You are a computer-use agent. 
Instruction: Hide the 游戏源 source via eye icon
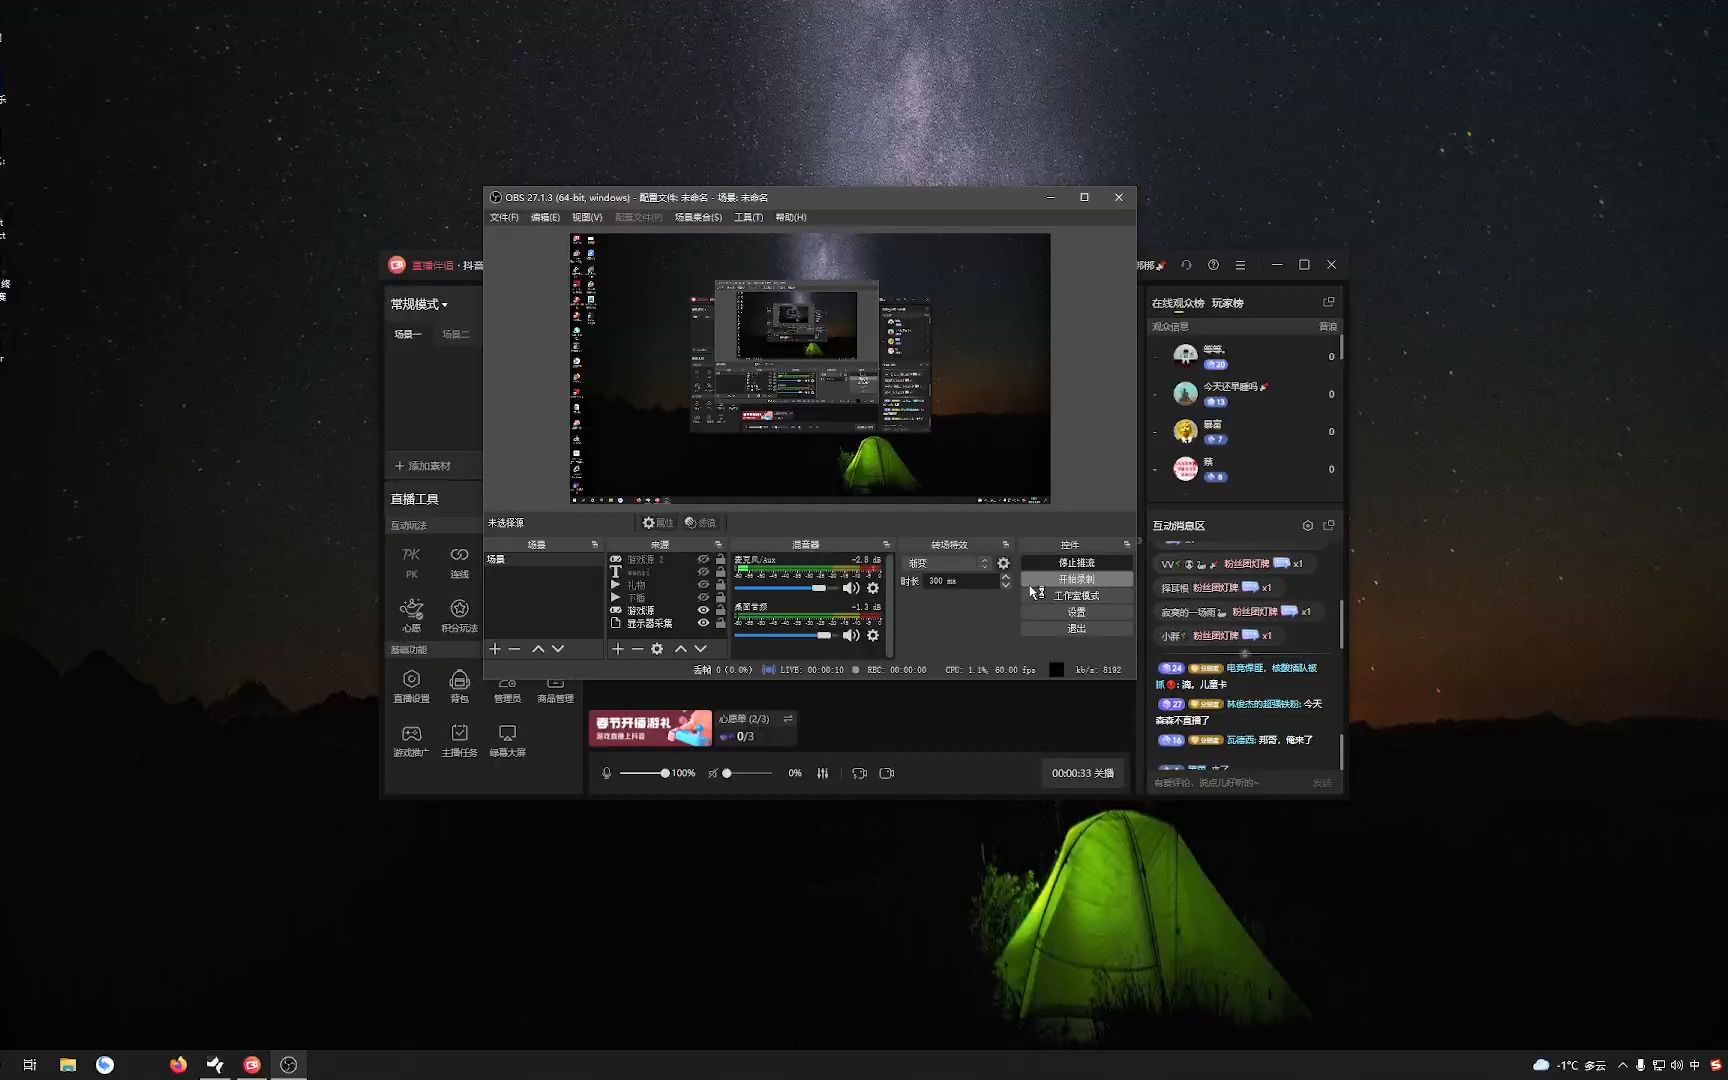[x=703, y=610]
